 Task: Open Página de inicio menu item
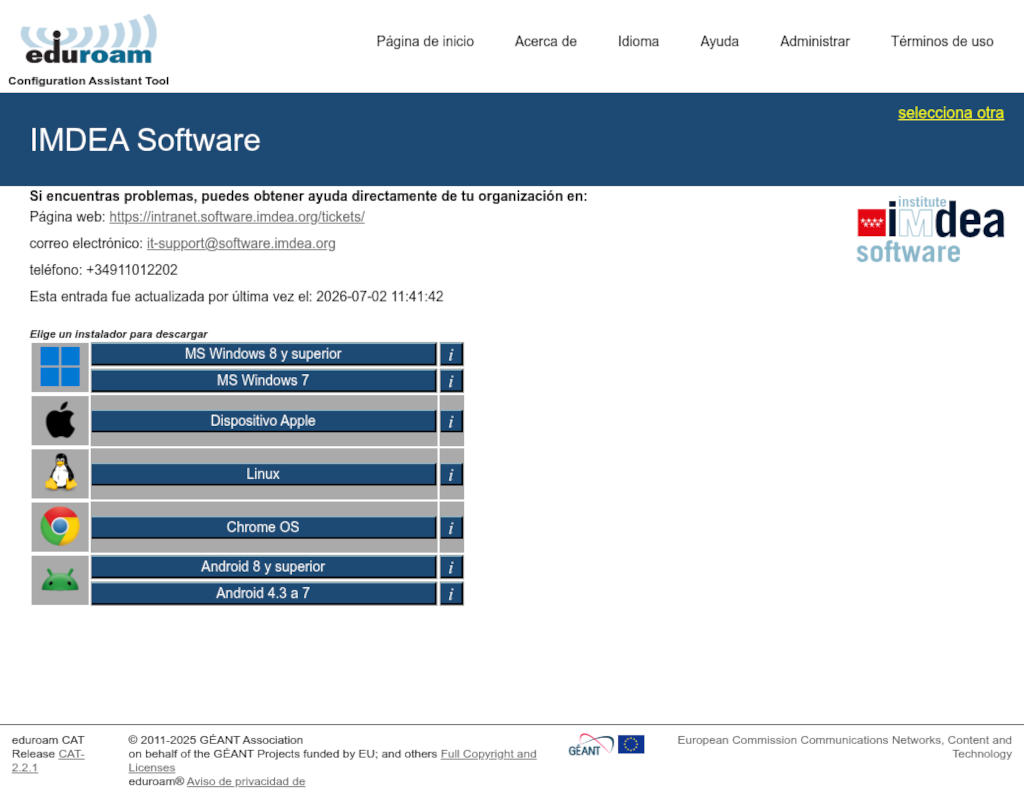pyautogui.click(x=425, y=41)
